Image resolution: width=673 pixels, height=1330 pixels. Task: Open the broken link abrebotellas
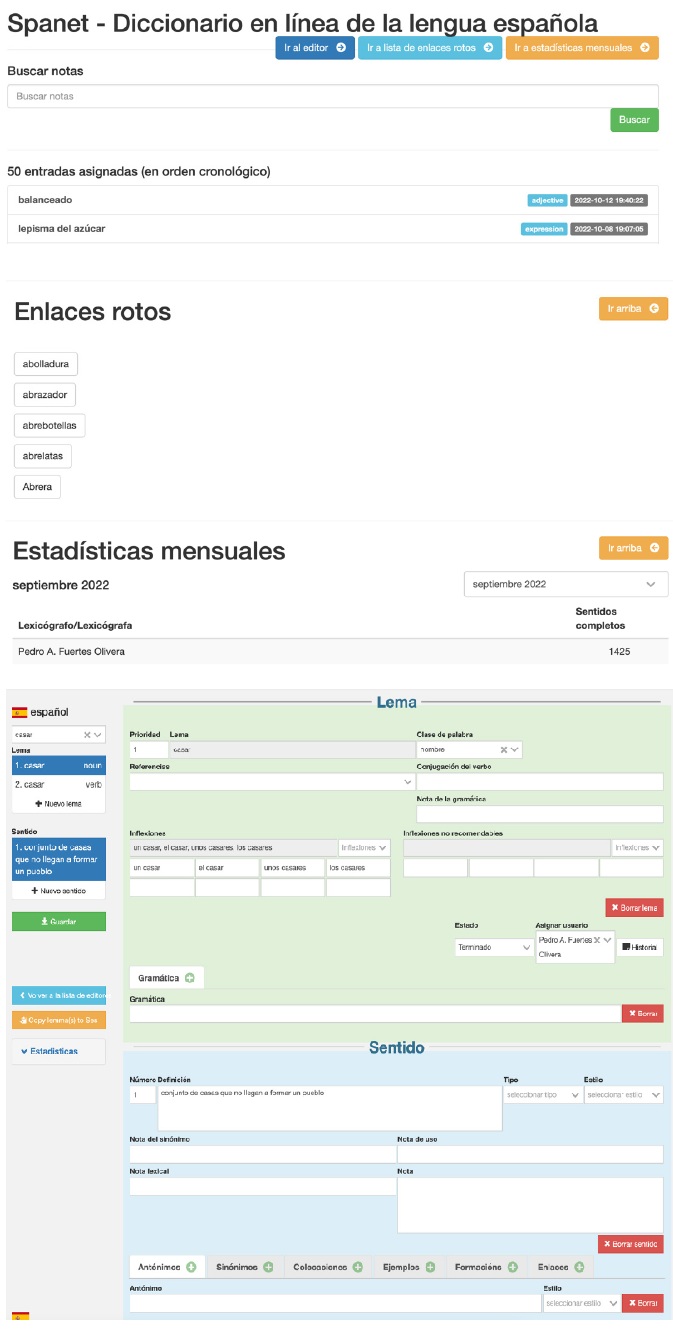pyautogui.click(x=49, y=425)
